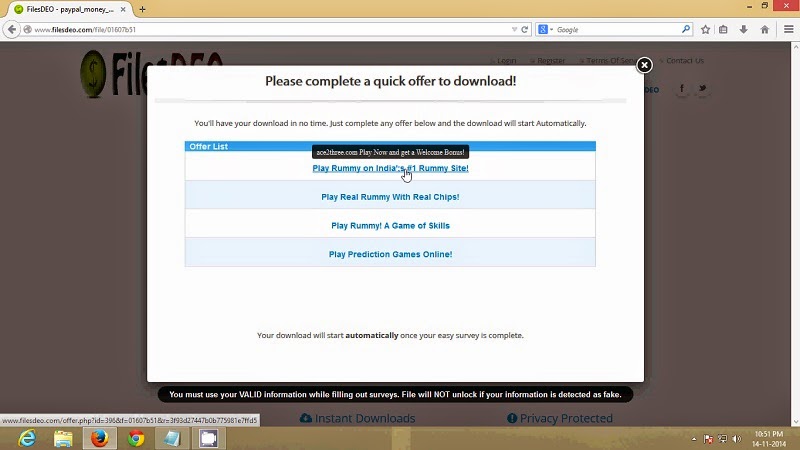Open 'Play Real Rummy With Real Chips!' offer

390,196
